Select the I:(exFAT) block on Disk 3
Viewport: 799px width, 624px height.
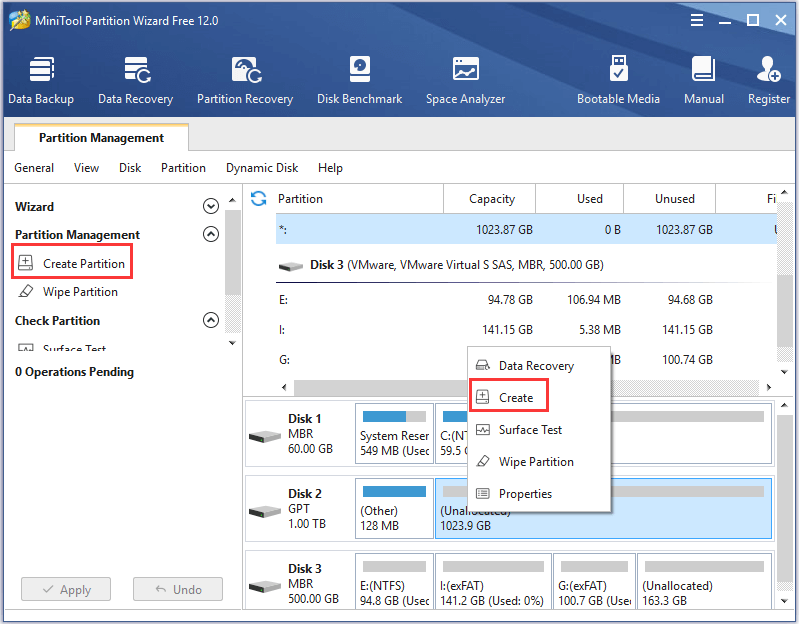(493, 583)
